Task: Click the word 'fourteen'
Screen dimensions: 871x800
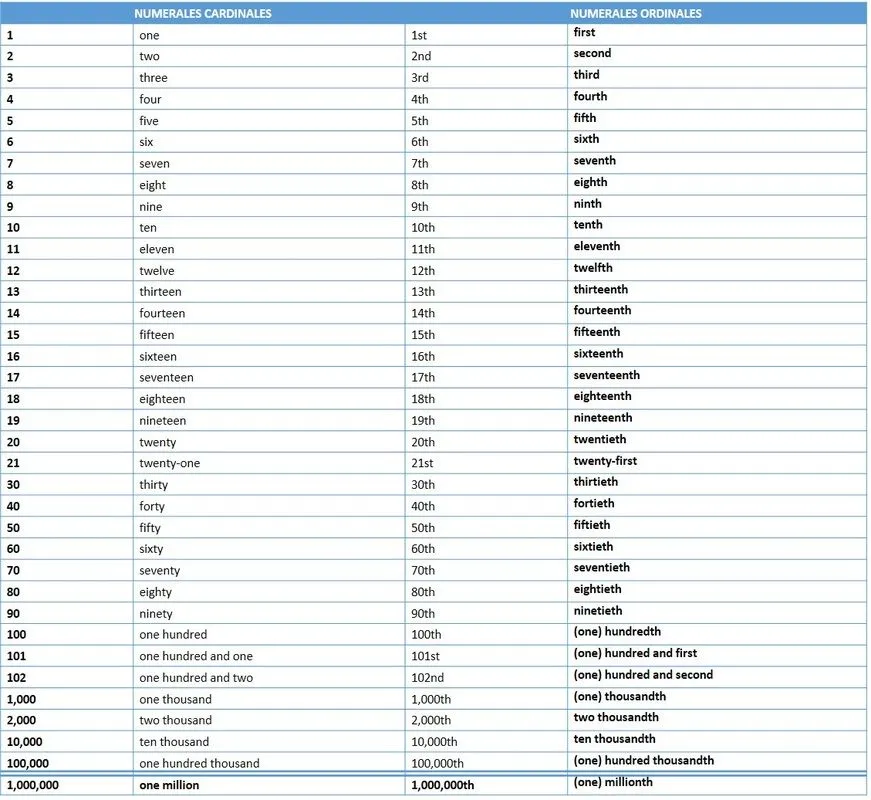Action: (x=162, y=313)
